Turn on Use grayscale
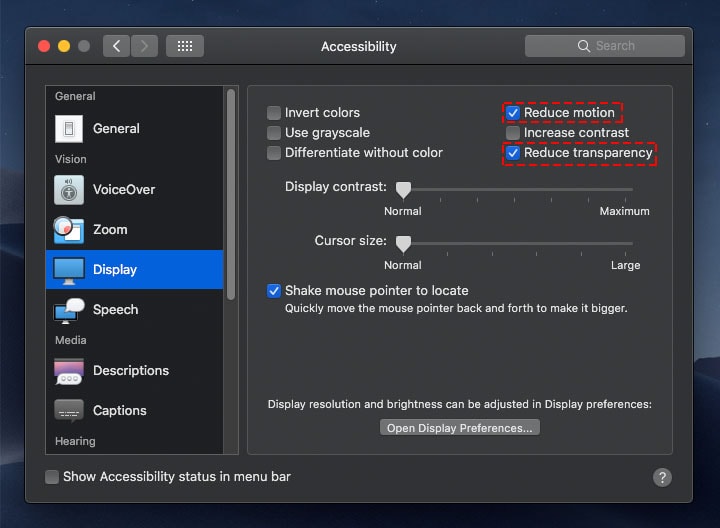Viewport: 720px width, 528px height. (274, 133)
